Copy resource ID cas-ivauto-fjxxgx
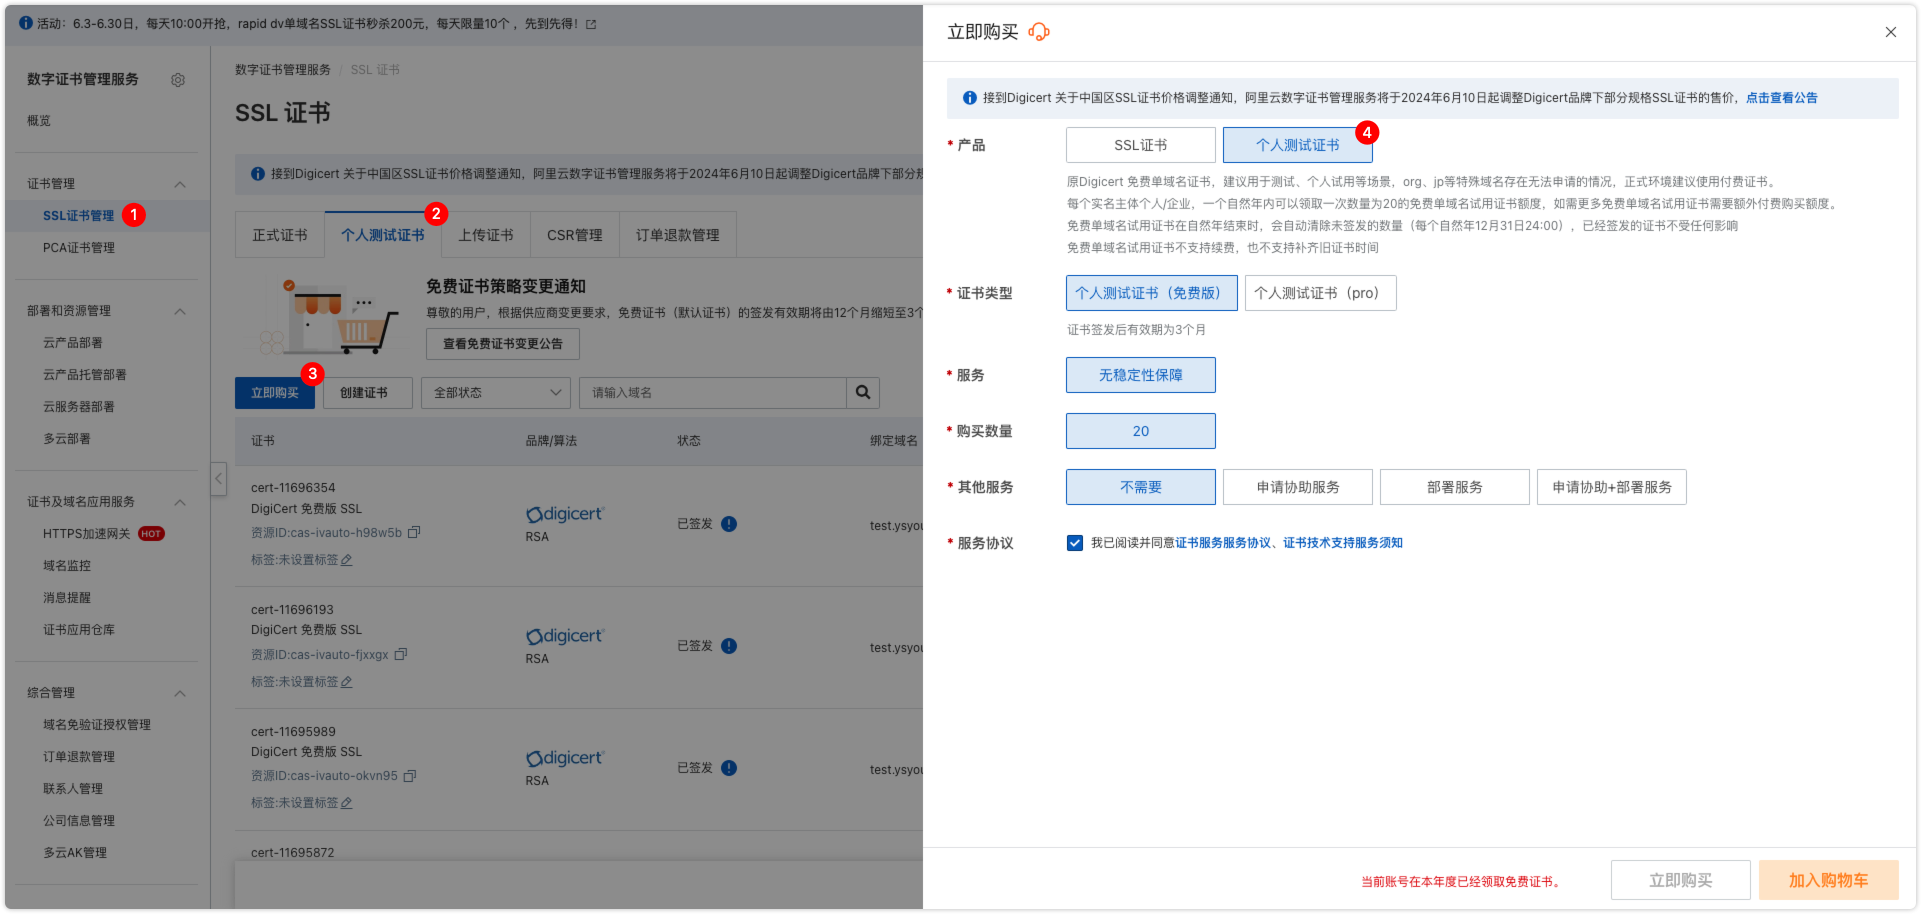1921x914 pixels. pyautogui.click(x=401, y=655)
